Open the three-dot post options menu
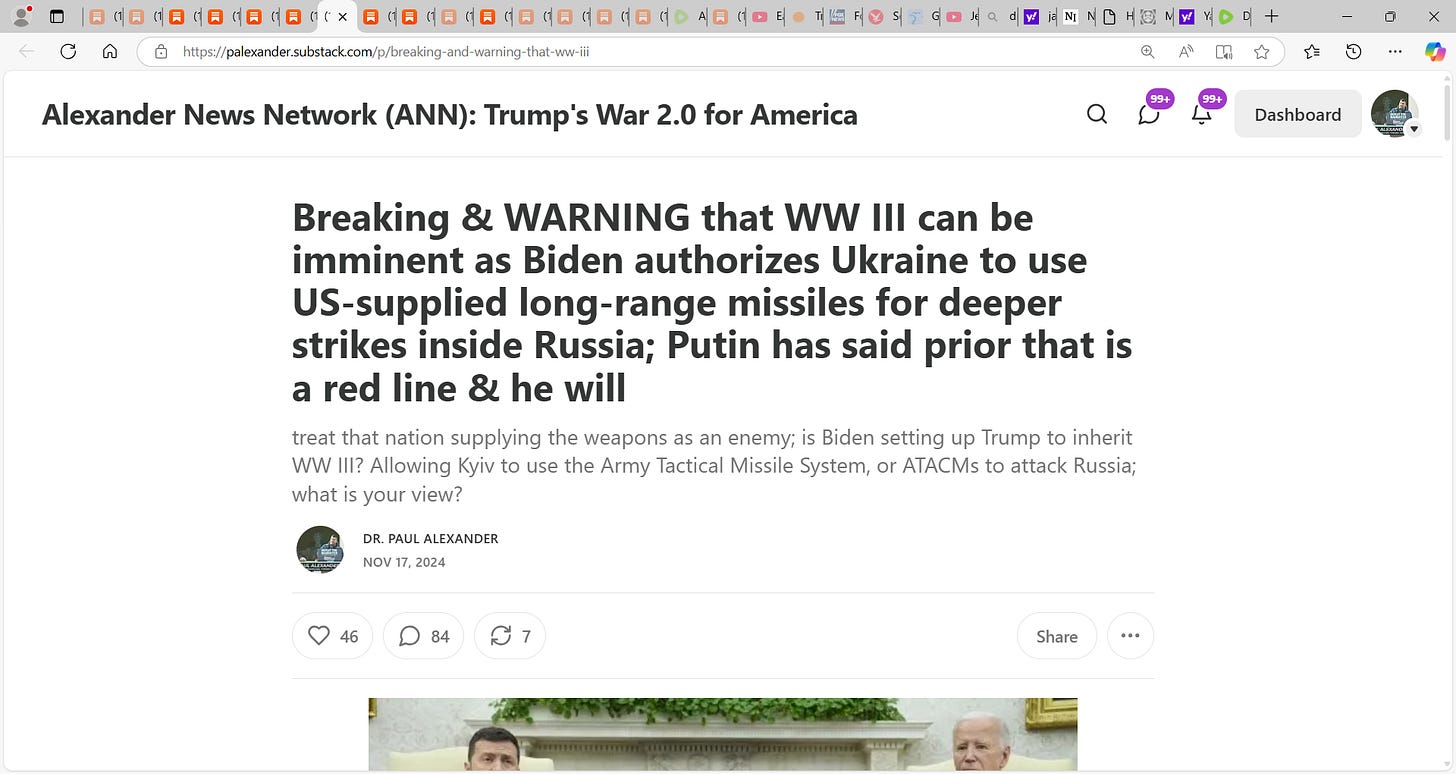The width and height of the screenshot is (1456, 774). point(1130,636)
